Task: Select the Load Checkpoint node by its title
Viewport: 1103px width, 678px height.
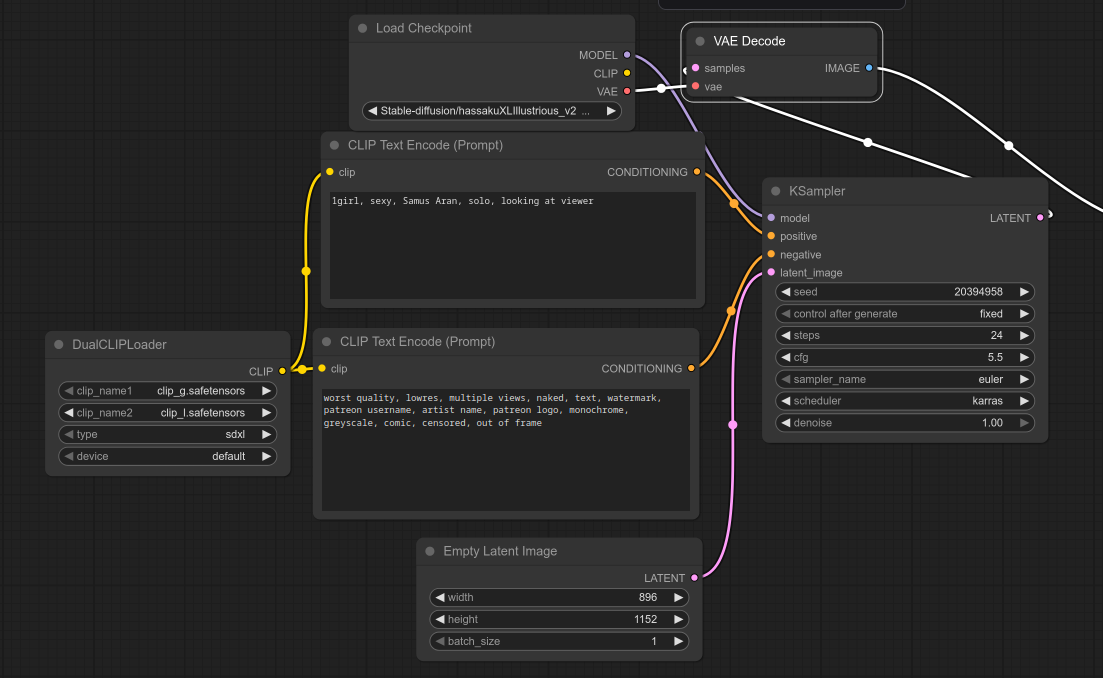Action: point(423,28)
